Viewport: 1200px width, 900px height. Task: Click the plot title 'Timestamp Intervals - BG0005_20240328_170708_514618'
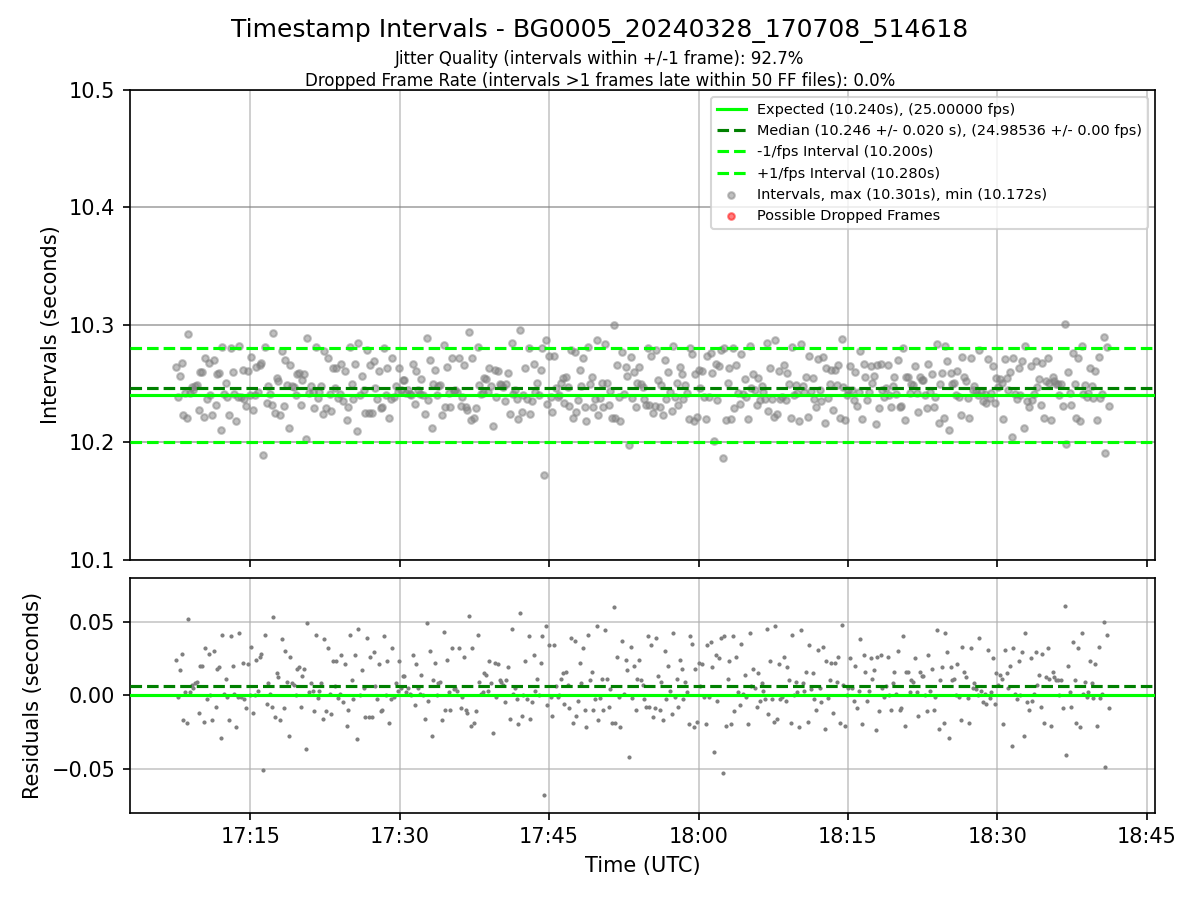click(x=599, y=29)
